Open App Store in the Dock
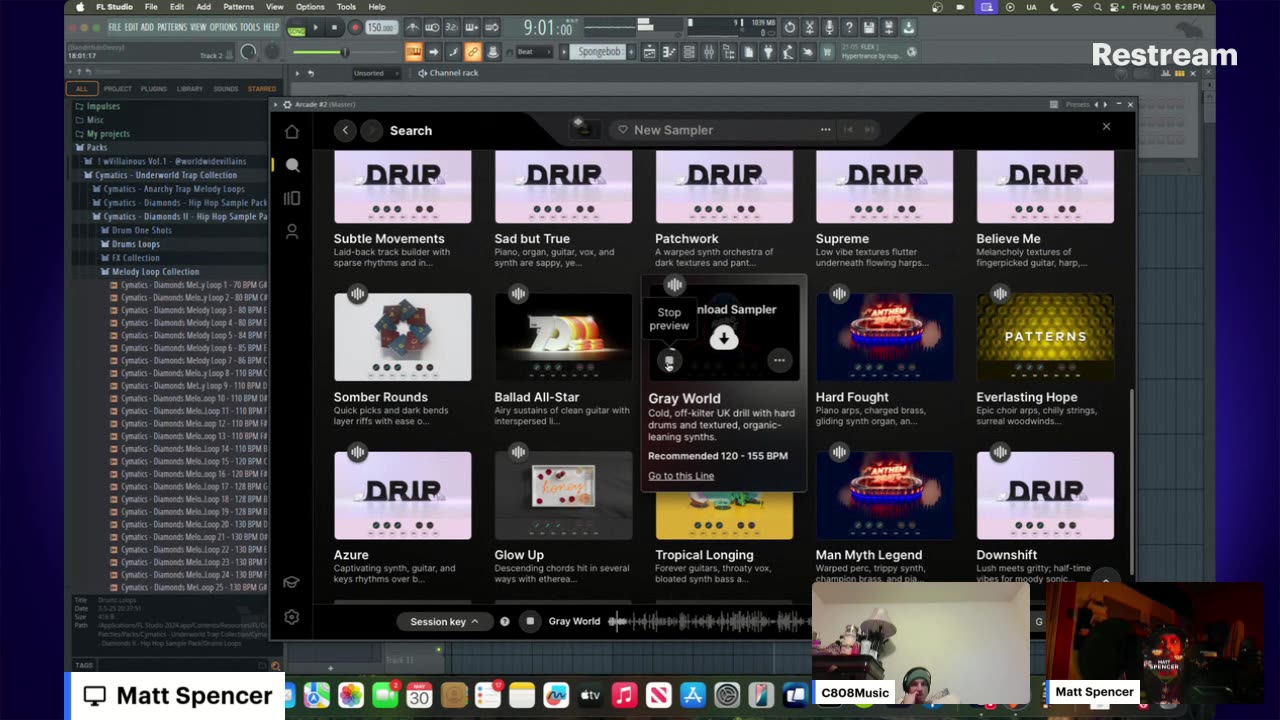The width and height of the screenshot is (1280, 720). 692,695
